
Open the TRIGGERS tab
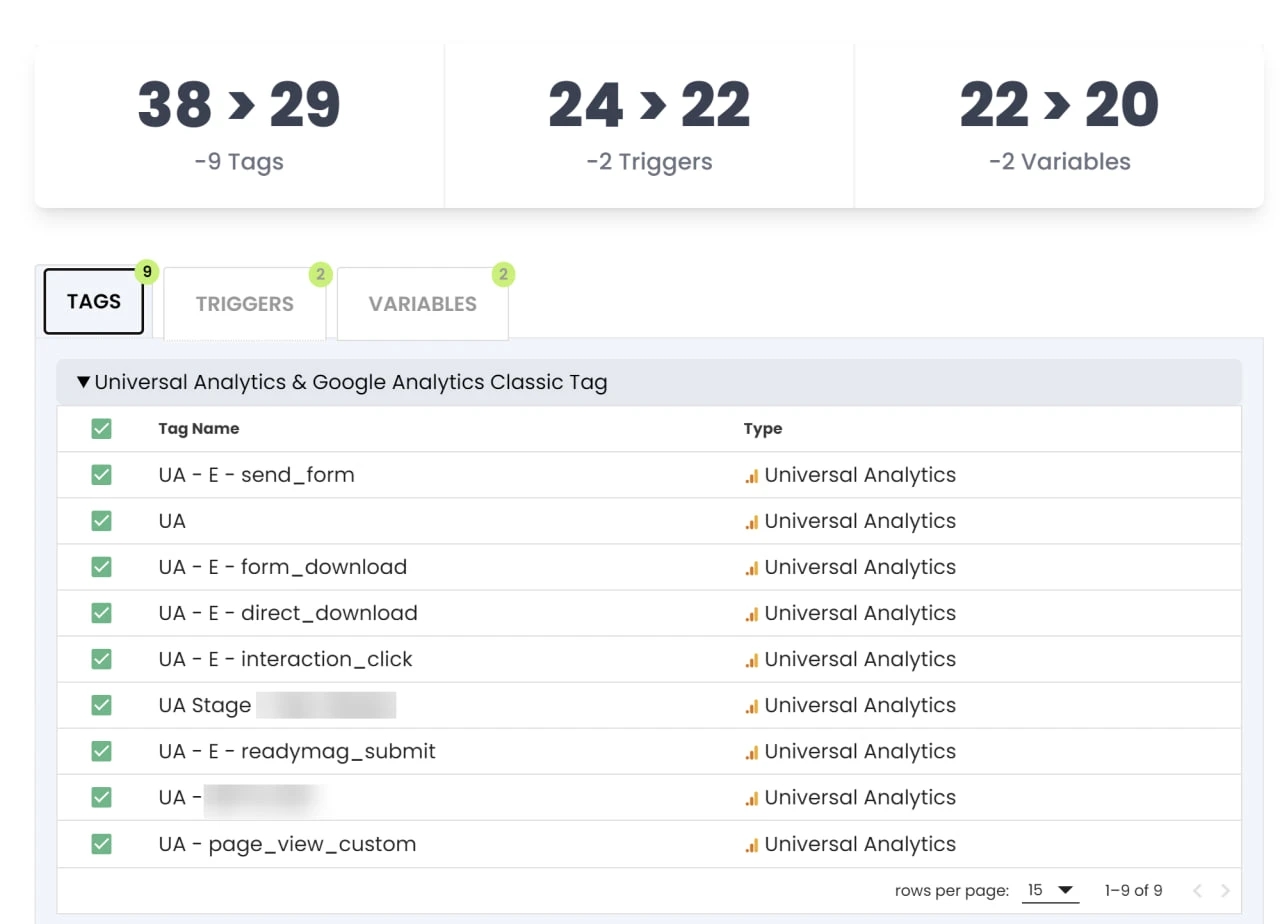point(245,304)
